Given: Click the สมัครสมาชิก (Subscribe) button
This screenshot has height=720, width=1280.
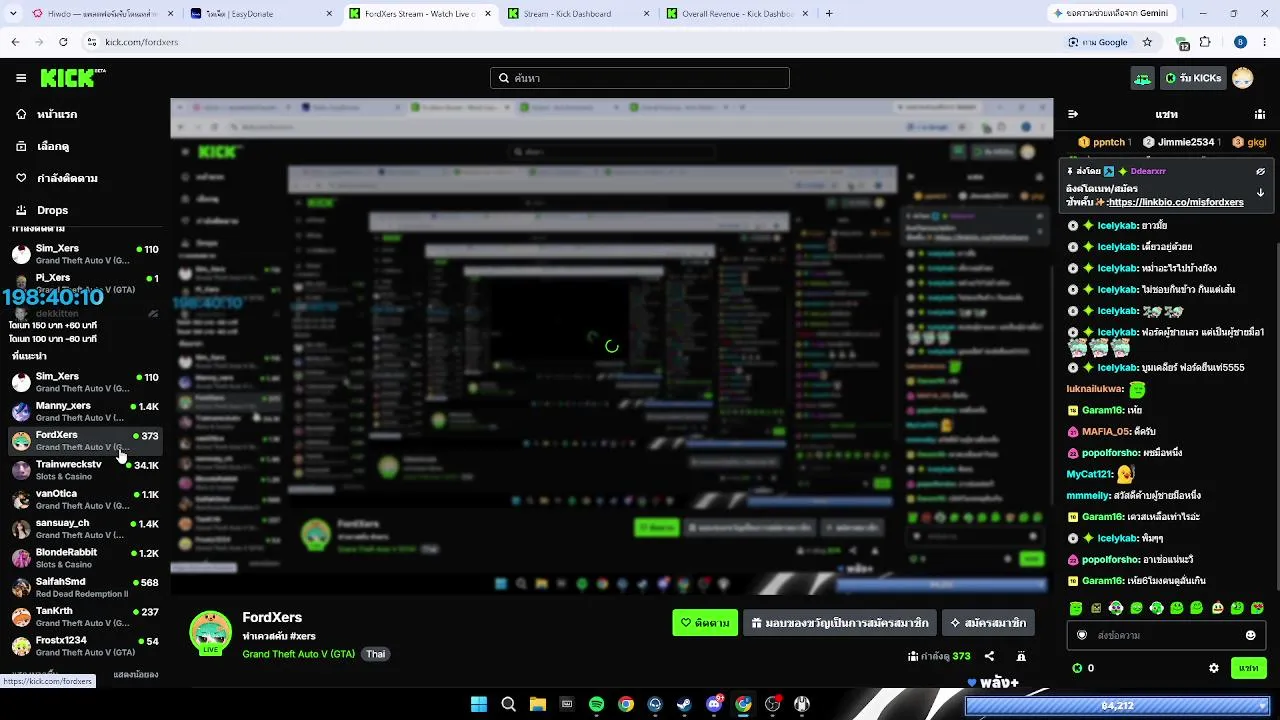Looking at the screenshot, I should pos(988,623).
